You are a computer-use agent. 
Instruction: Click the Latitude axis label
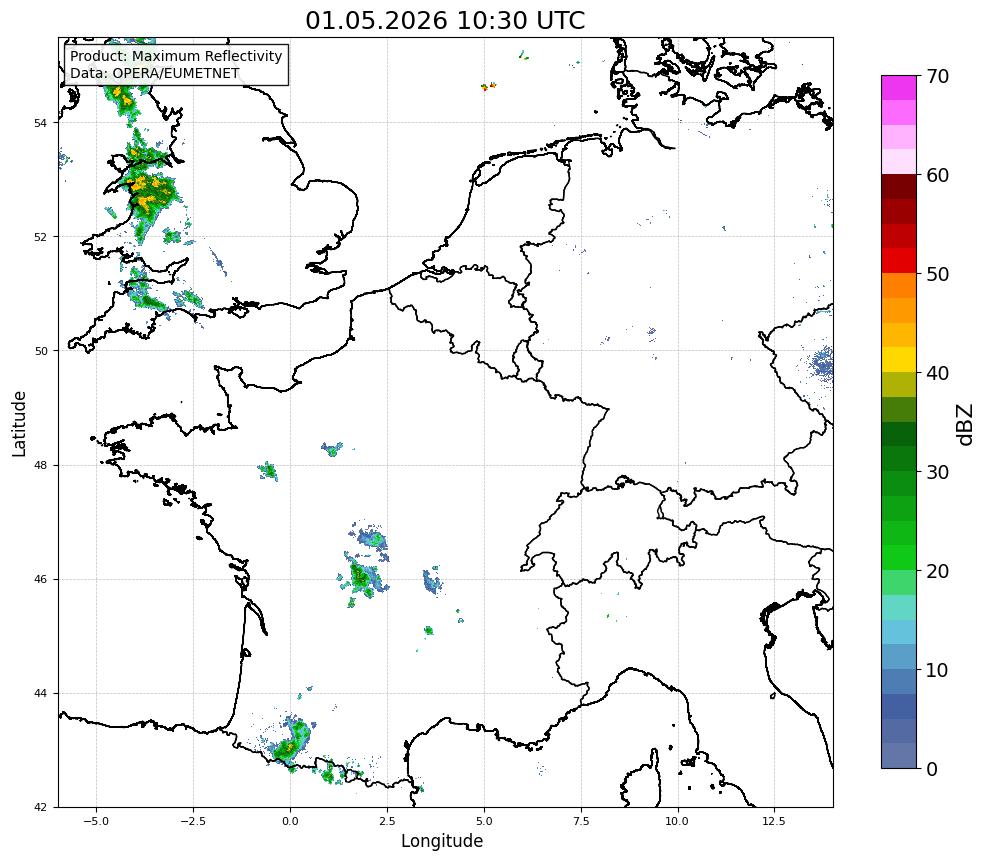[x=19, y=423]
